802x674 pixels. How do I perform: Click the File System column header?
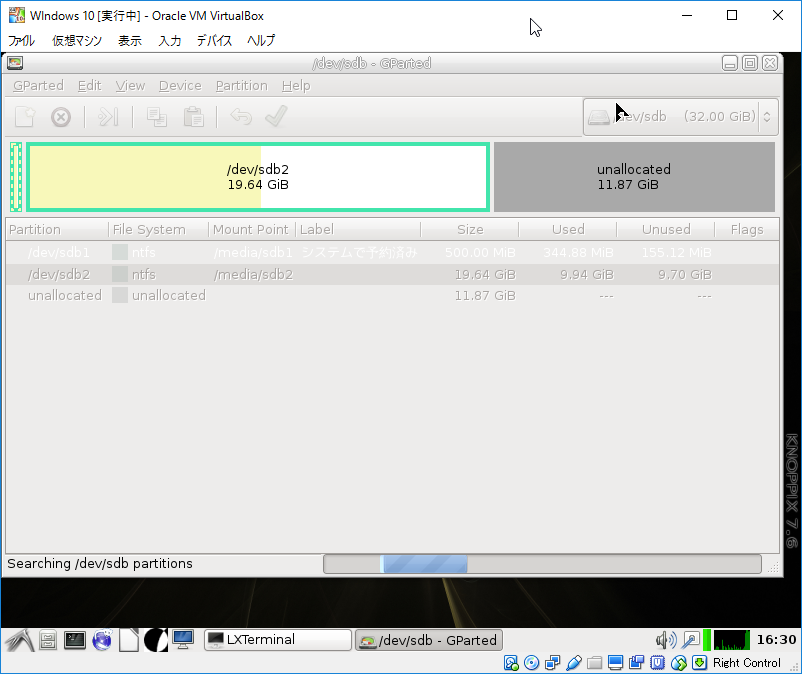[x=159, y=230]
